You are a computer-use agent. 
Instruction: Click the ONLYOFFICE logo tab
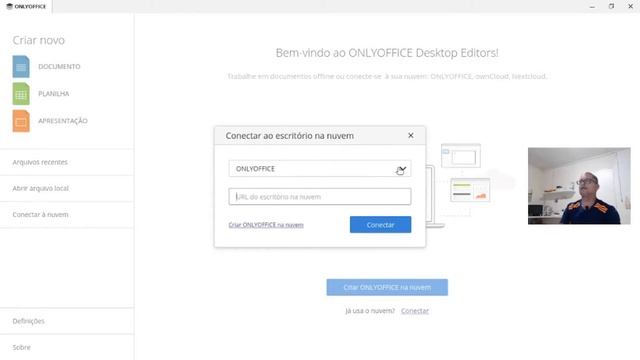(x=26, y=7)
